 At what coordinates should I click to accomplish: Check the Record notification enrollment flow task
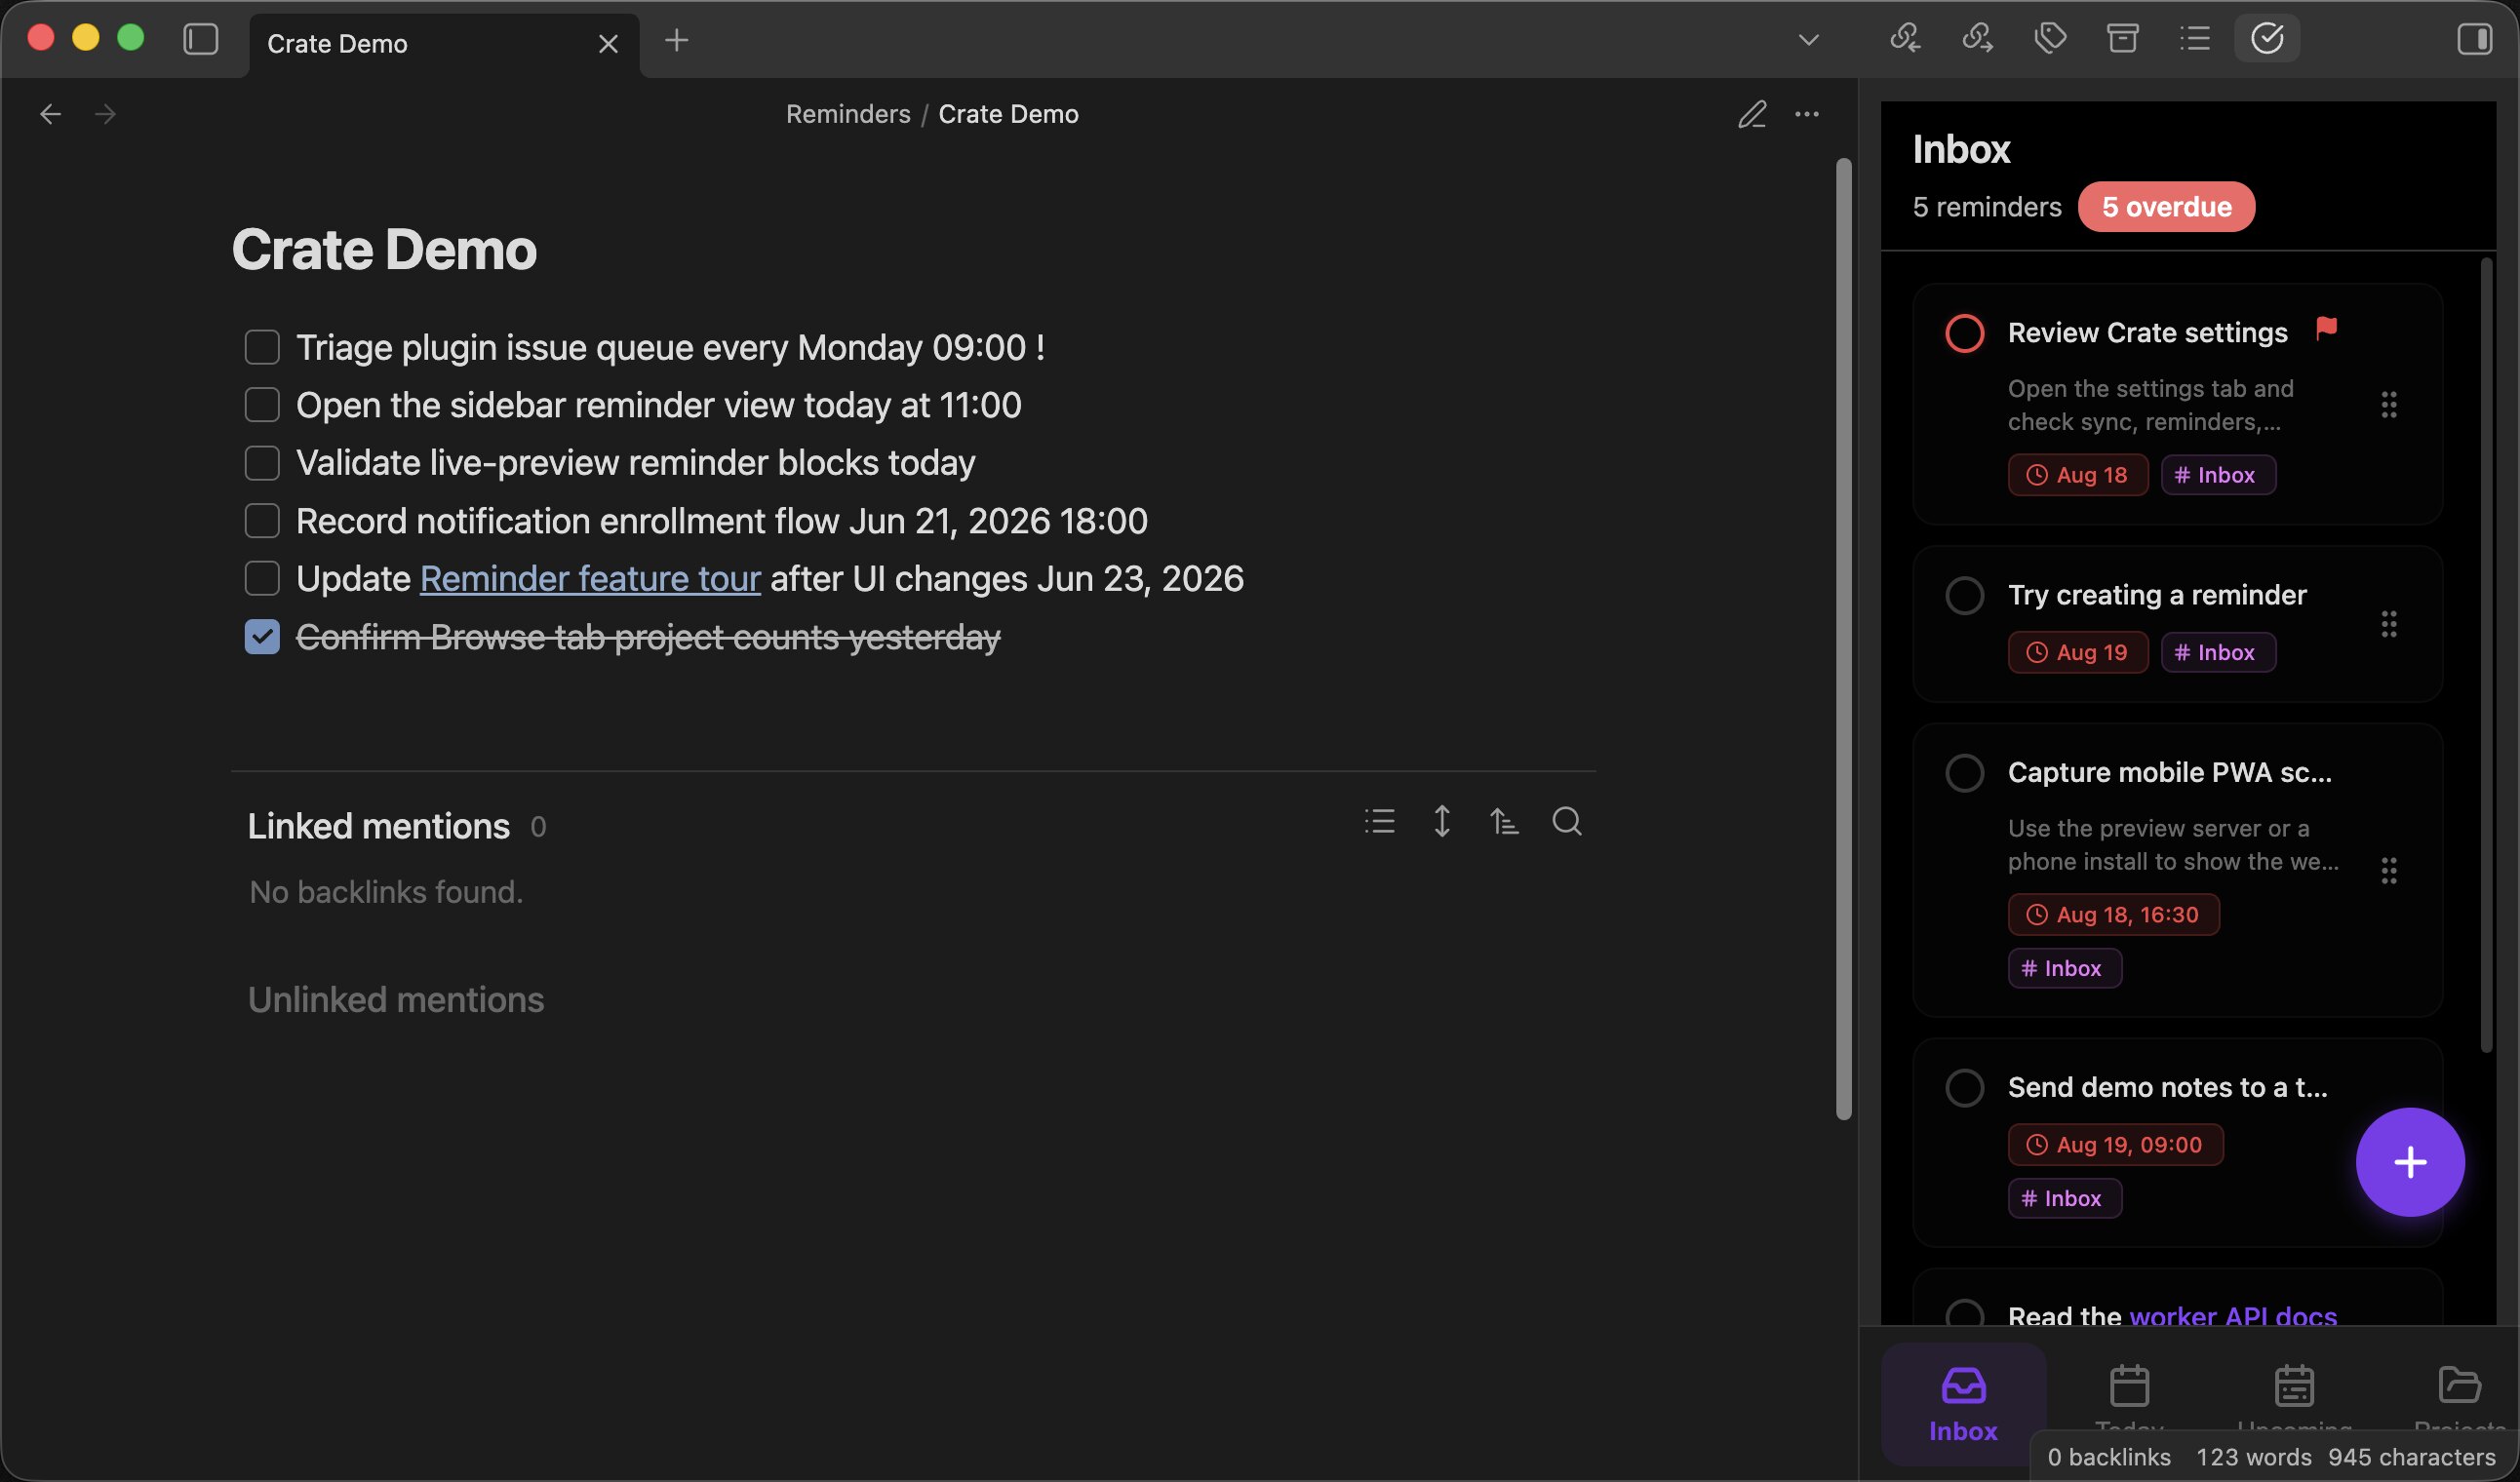[x=262, y=521]
